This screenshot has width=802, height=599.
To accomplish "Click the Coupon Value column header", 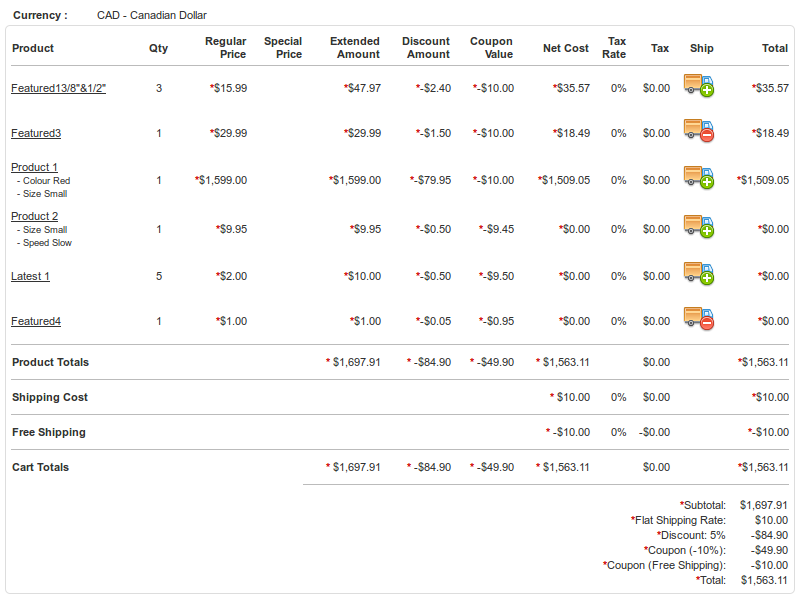I will tap(491, 48).
